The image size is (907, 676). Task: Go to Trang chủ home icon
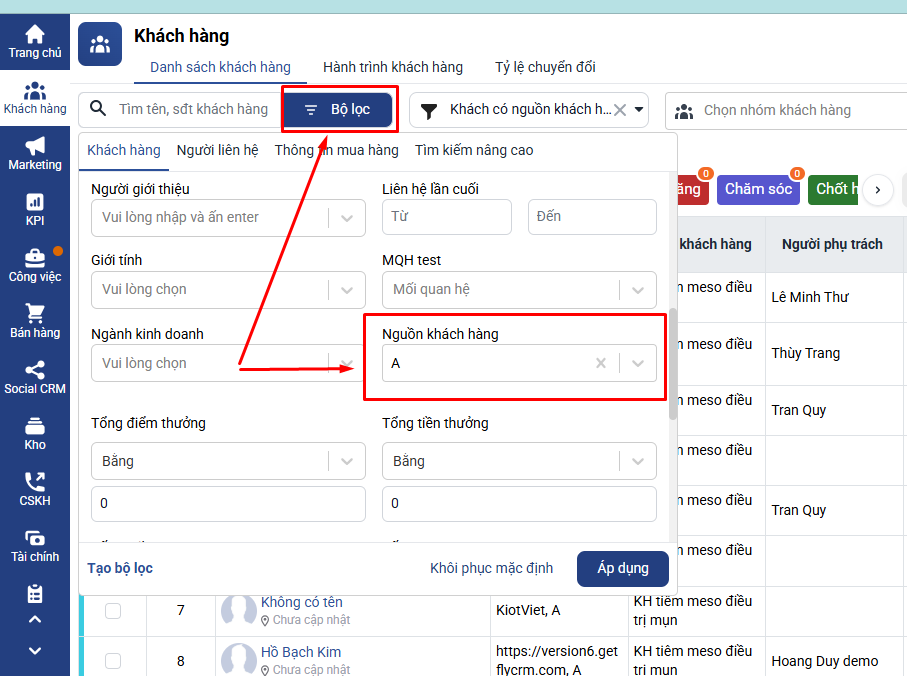(x=35, y=35)
